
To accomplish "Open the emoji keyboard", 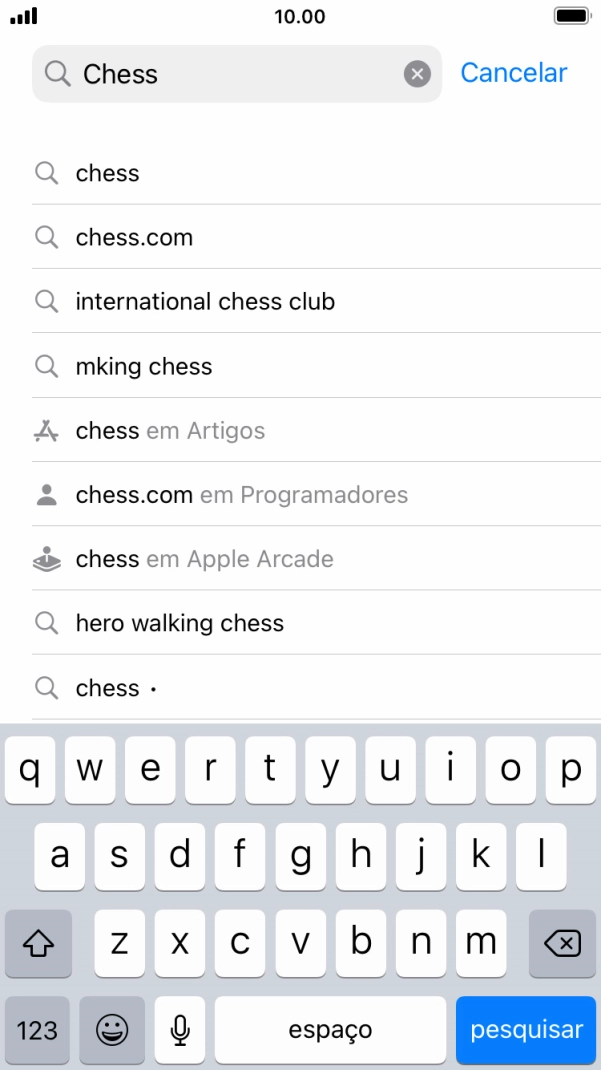I will coord(112,1030).
